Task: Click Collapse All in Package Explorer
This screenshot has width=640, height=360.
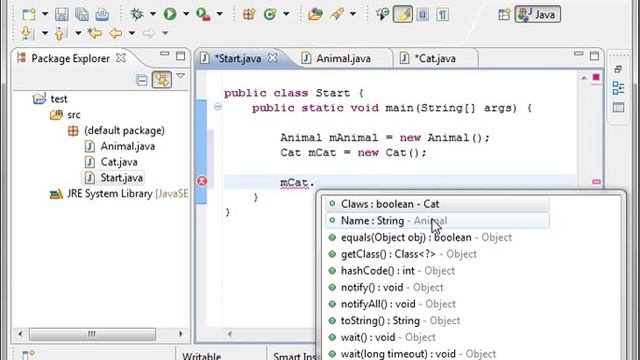Action: click(142, 80)
